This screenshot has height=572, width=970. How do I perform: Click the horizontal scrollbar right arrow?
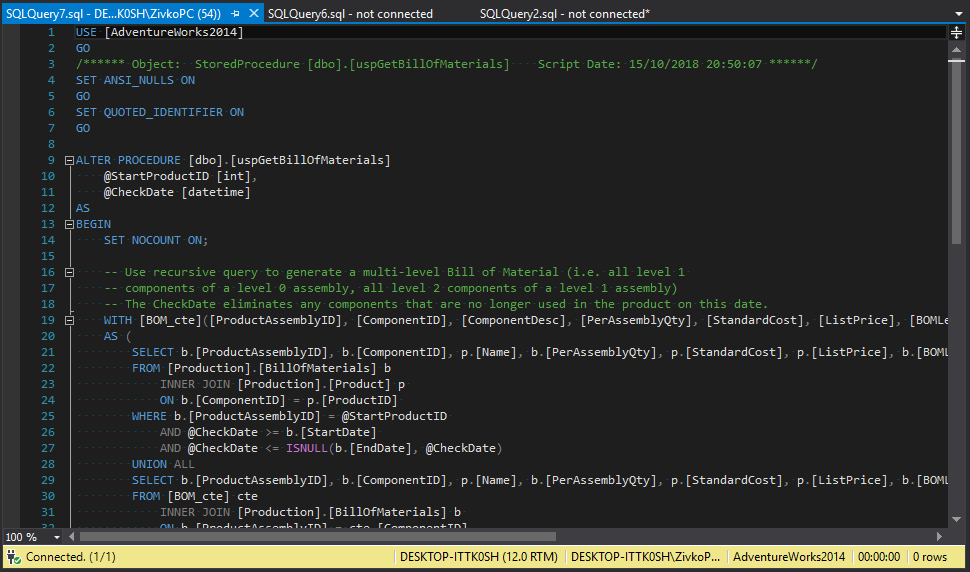pos(939,537)
